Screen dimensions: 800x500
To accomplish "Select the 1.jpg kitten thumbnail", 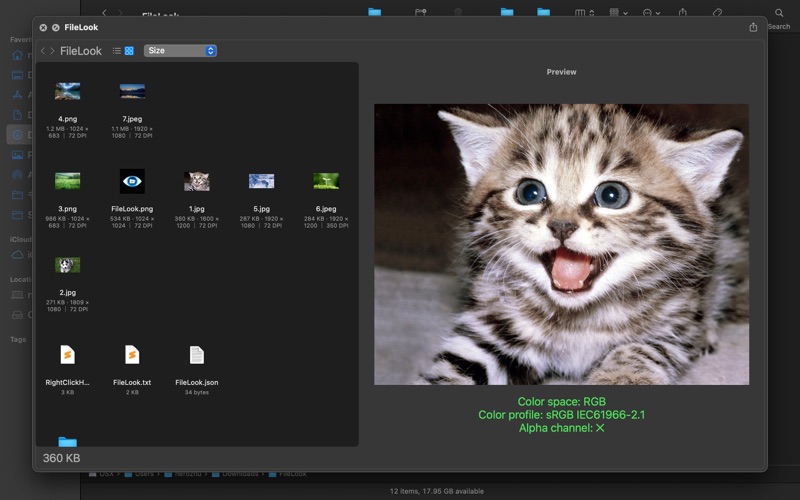I will (196, 181).
